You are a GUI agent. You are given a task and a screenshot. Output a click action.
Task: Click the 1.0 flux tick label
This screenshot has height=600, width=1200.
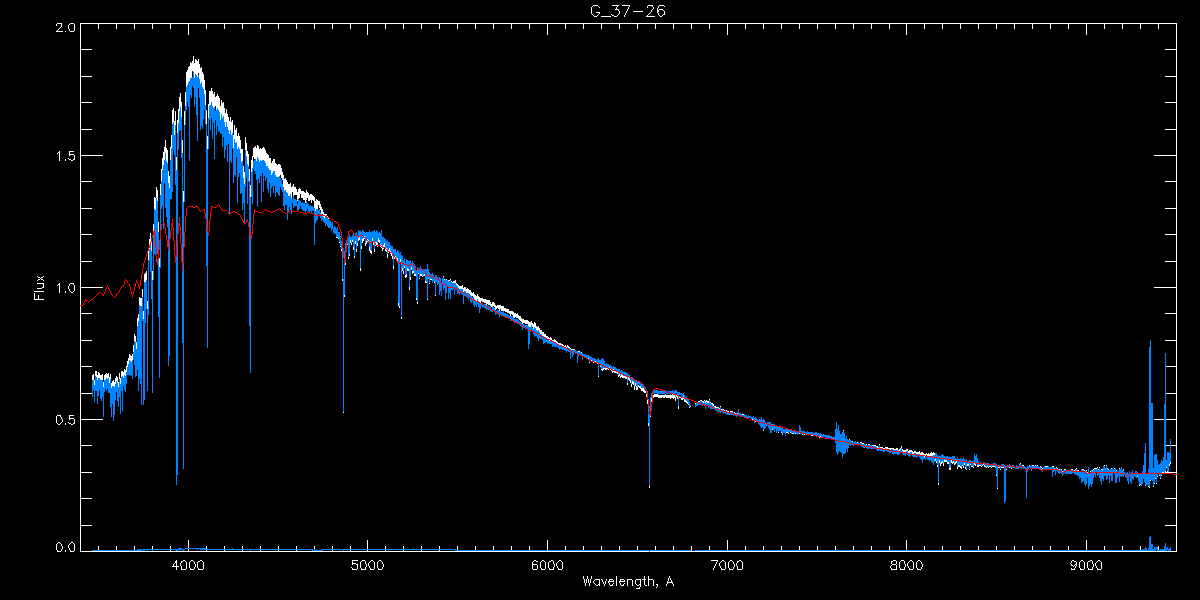65,288
